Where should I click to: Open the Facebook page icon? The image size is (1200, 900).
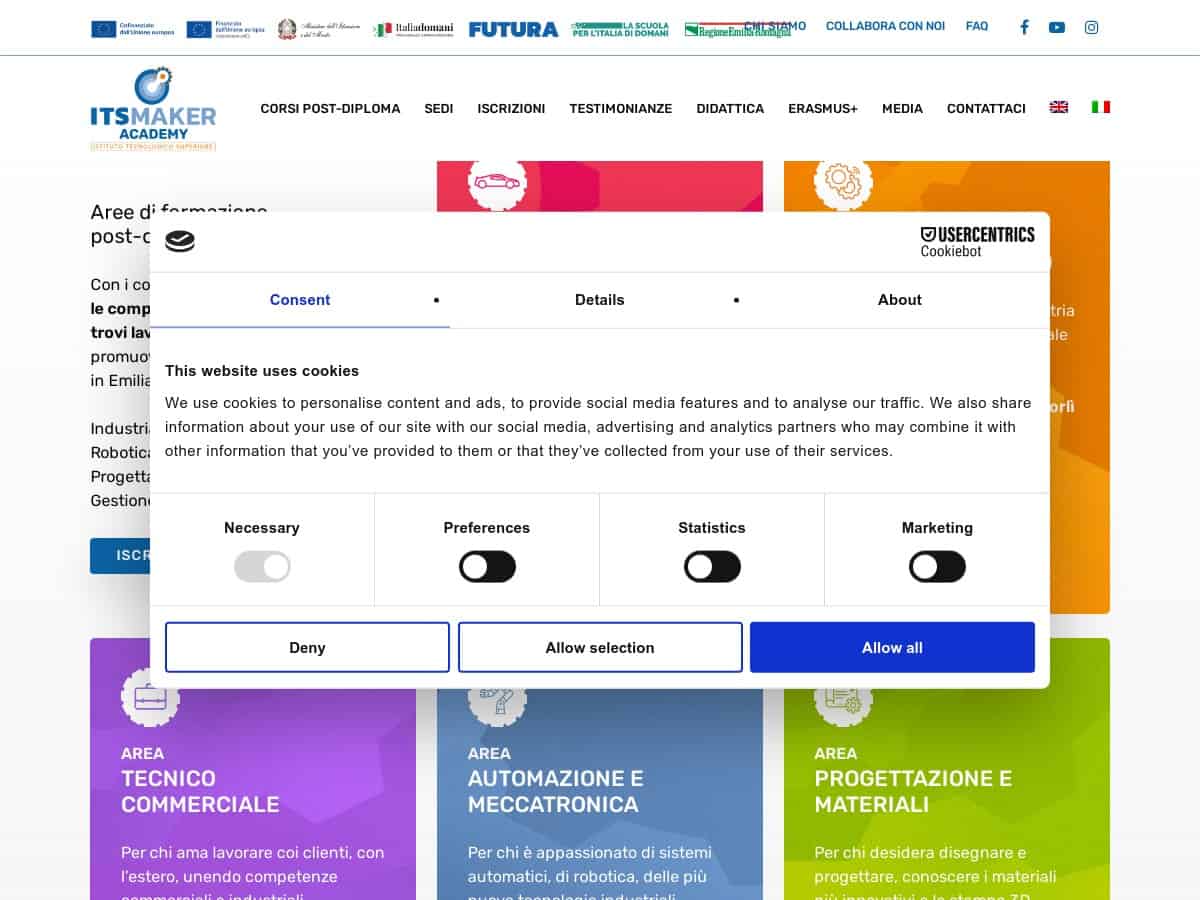(1024, 27)
